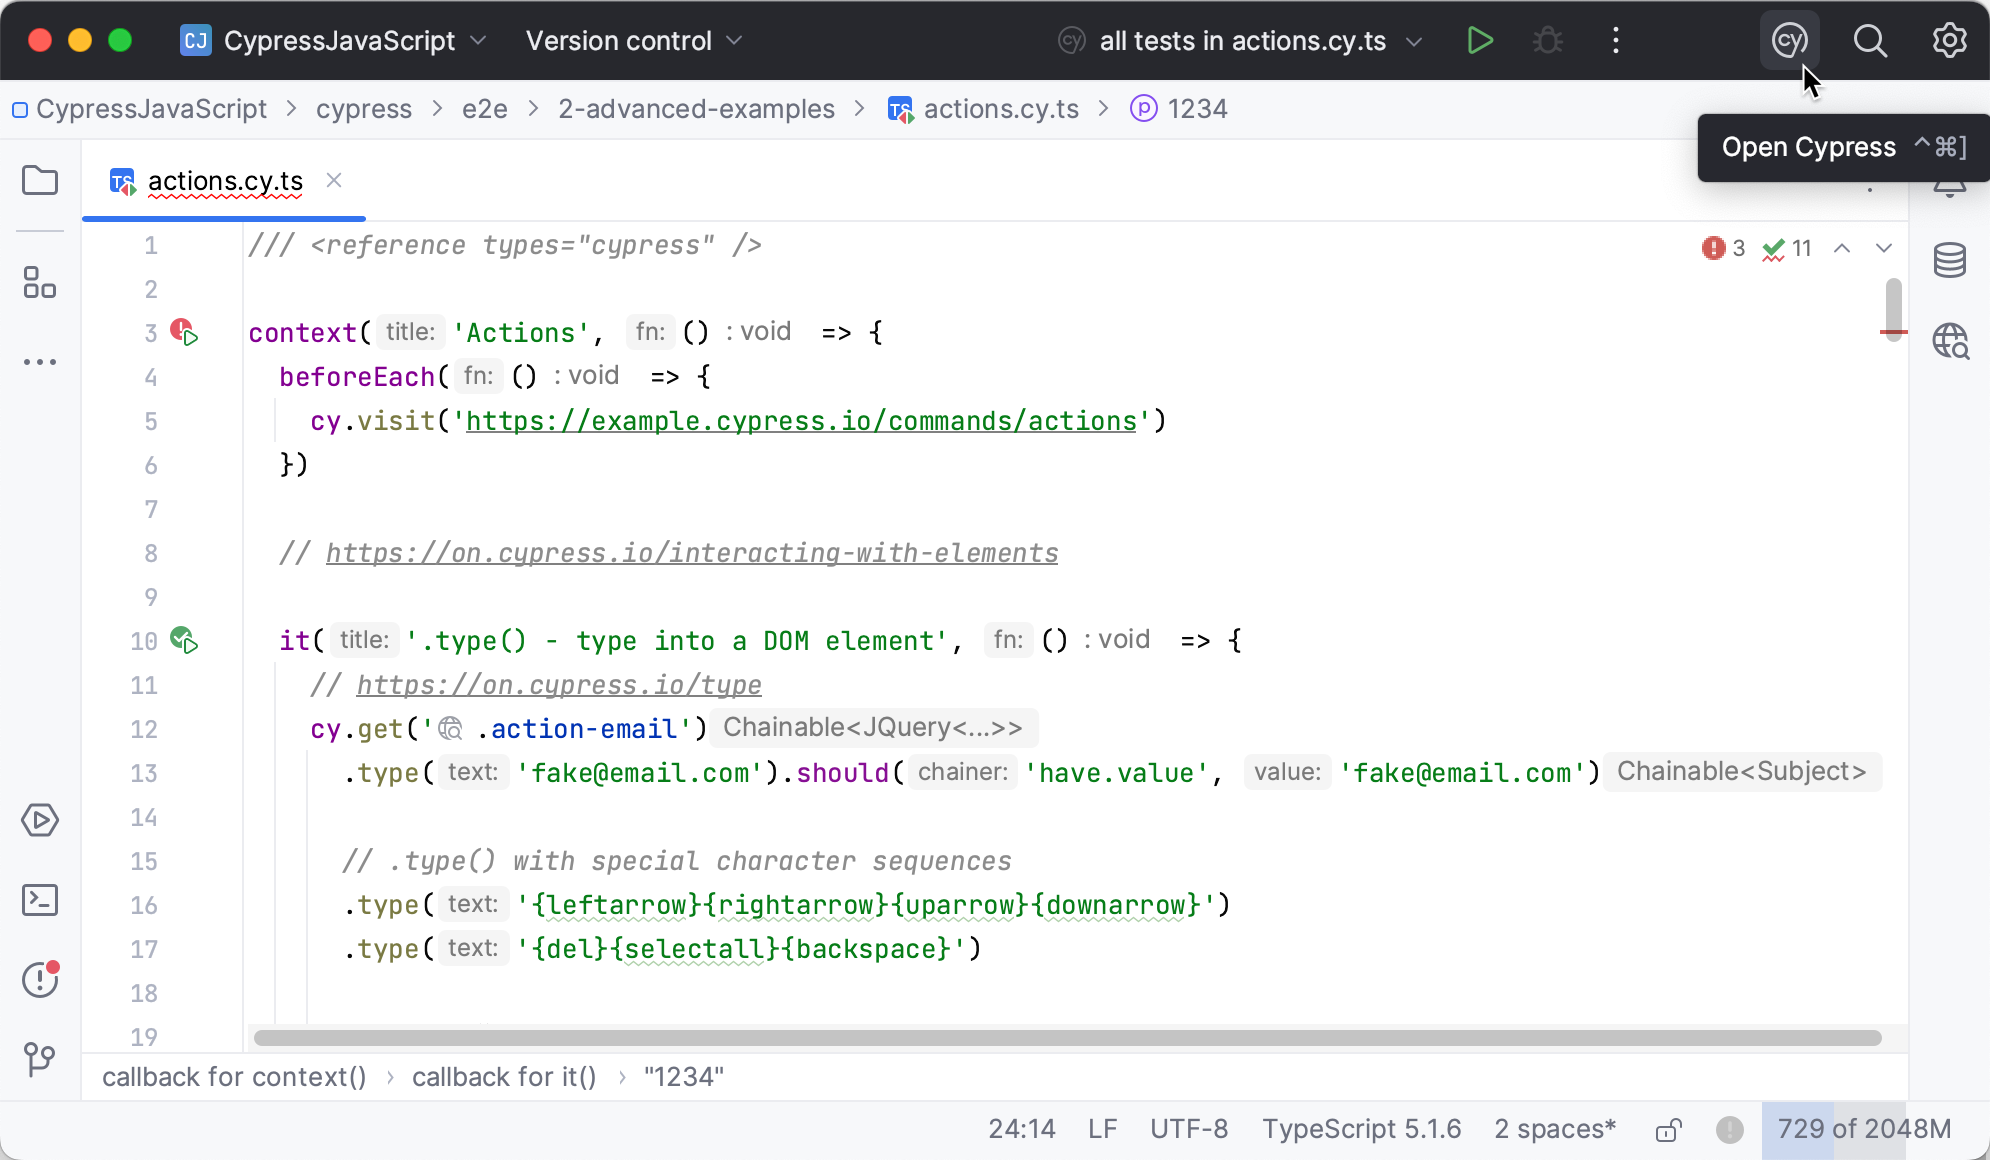Image resolution: width=1990 pixels, height=1160 pixels.
Task: Open the Structure tool window icon
Action: click(40, 283)
